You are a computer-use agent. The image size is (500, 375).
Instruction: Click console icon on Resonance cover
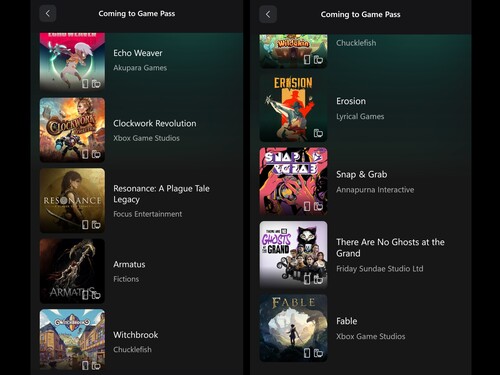point(85,225)
